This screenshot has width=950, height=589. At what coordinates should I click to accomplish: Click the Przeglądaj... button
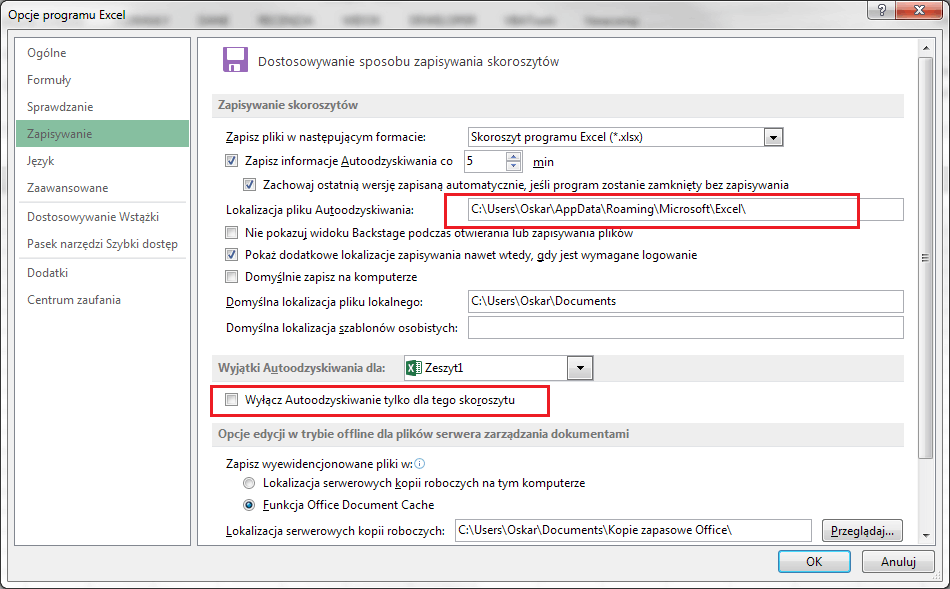(862, 530)
